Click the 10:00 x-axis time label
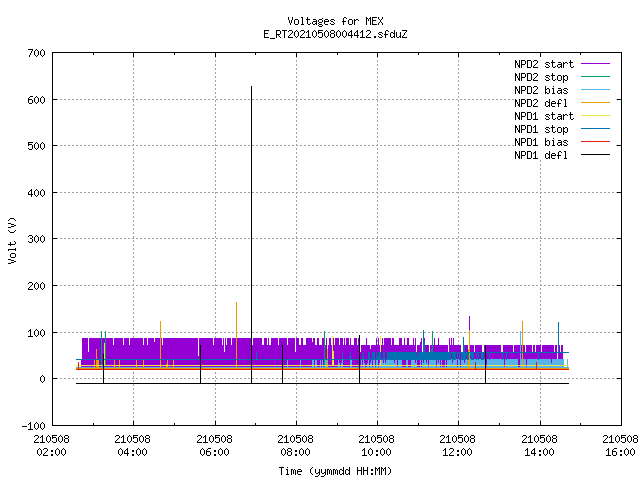 [x=376, y=452]
